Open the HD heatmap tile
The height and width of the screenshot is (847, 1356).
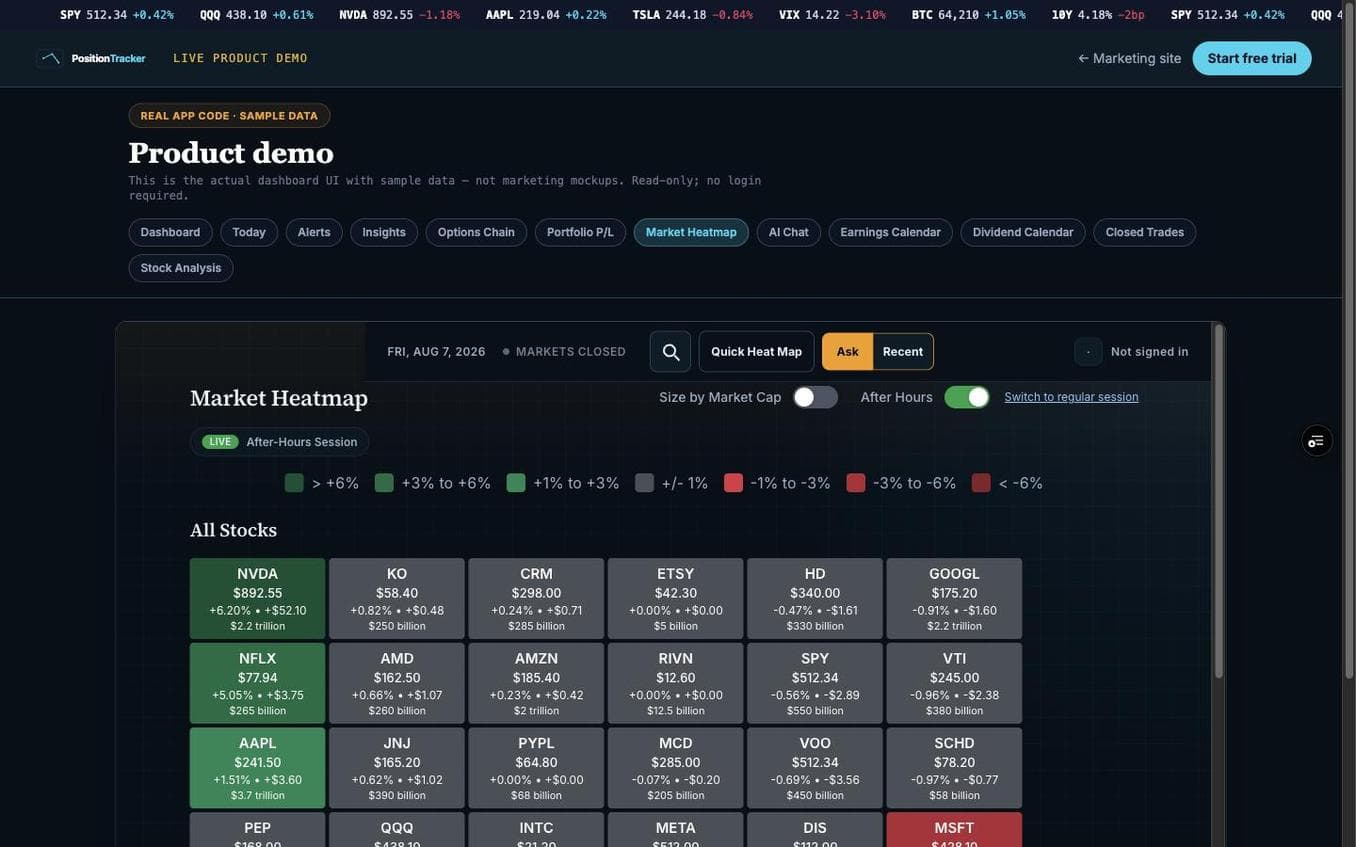coord(815,599)
